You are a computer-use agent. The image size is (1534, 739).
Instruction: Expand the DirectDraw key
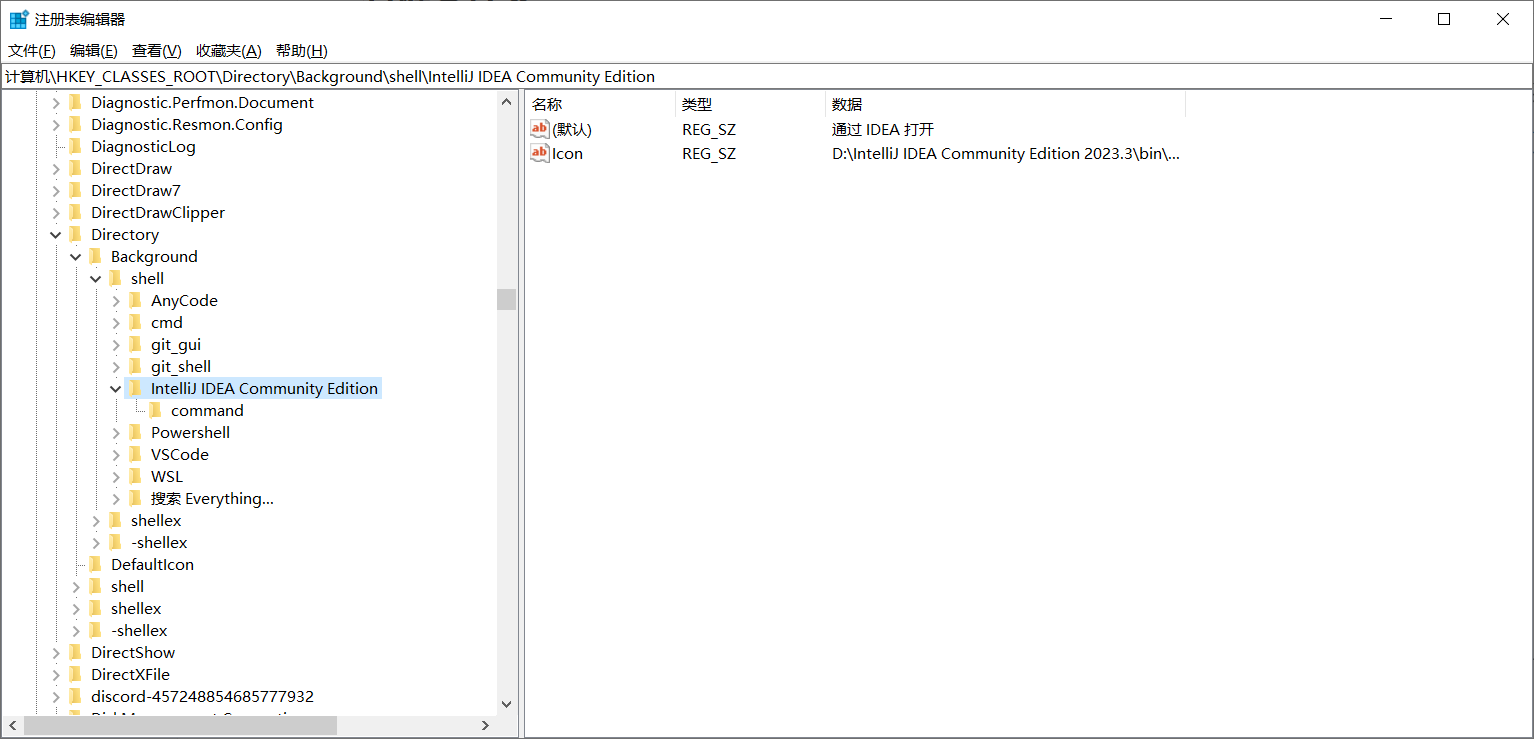[56, 169]
